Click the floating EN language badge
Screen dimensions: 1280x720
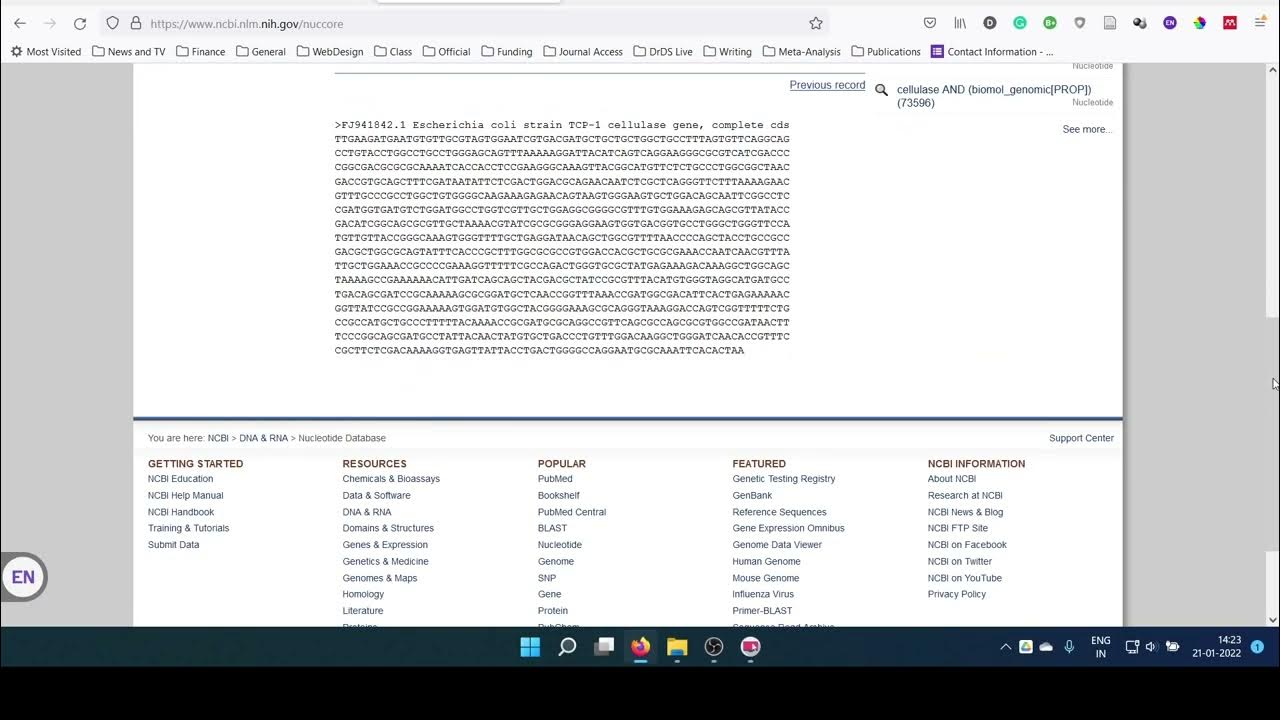click(x=23, y=577)
